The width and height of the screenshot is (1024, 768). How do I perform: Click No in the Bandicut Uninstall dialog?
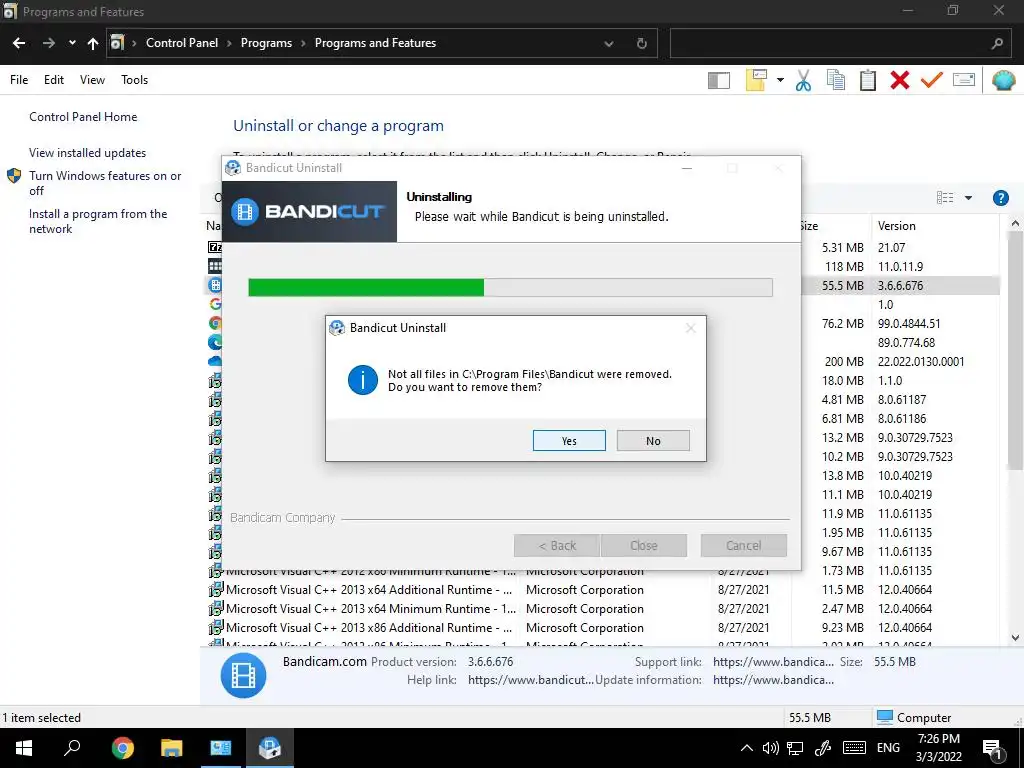click(653, 441)
